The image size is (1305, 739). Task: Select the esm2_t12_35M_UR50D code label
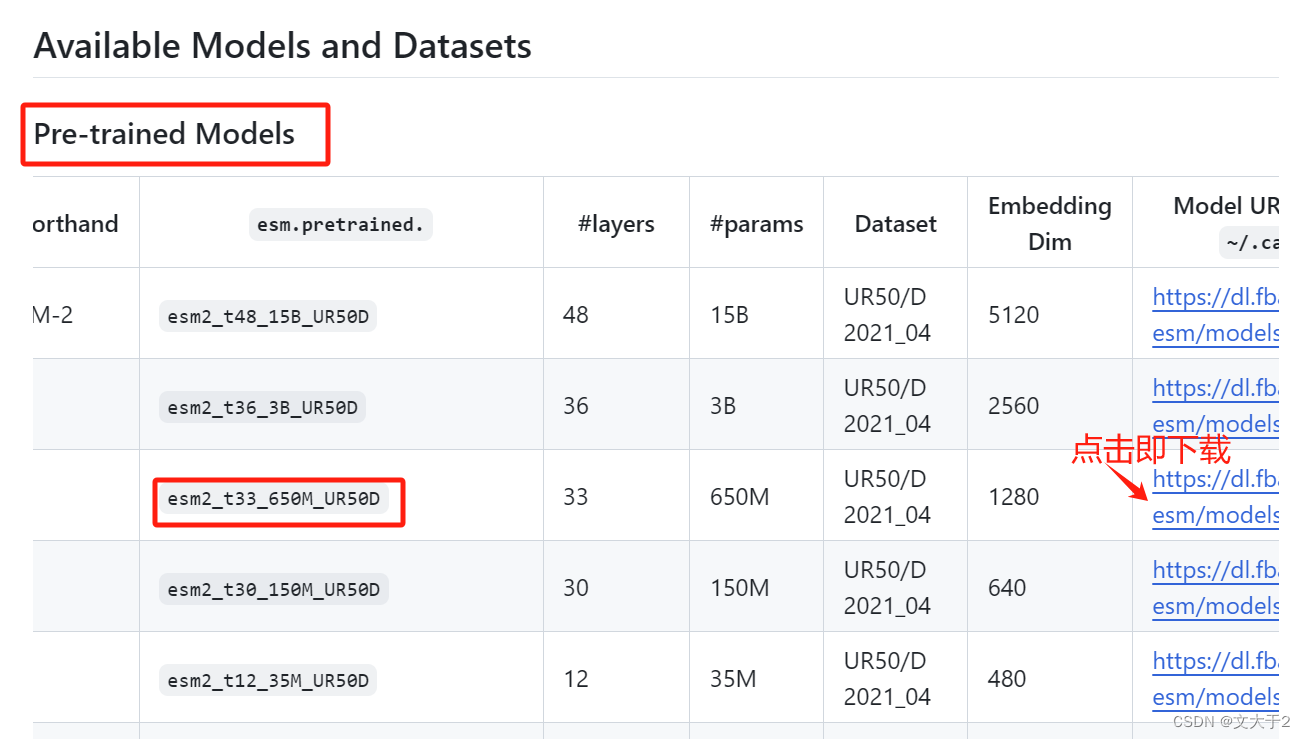tap(268, 680)
